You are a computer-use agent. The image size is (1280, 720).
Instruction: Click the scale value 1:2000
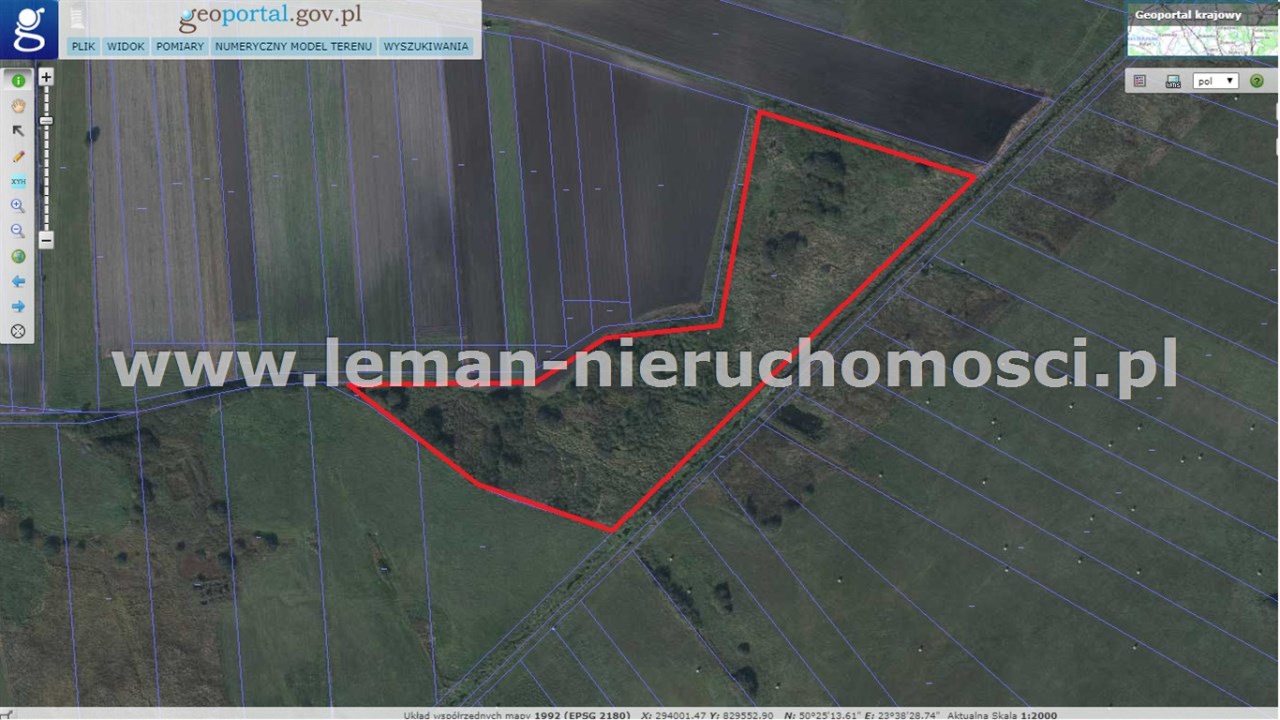click(1037, 715)
